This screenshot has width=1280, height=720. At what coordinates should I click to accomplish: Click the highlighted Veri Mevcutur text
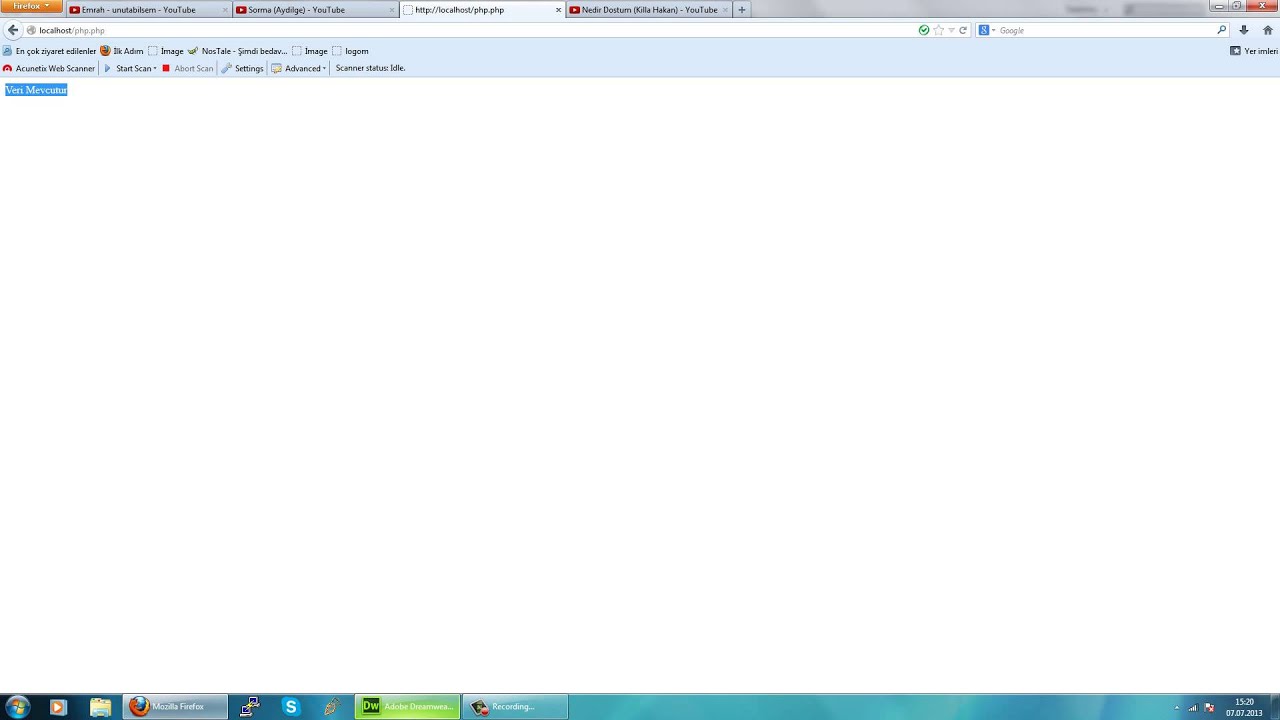[36, 90]
